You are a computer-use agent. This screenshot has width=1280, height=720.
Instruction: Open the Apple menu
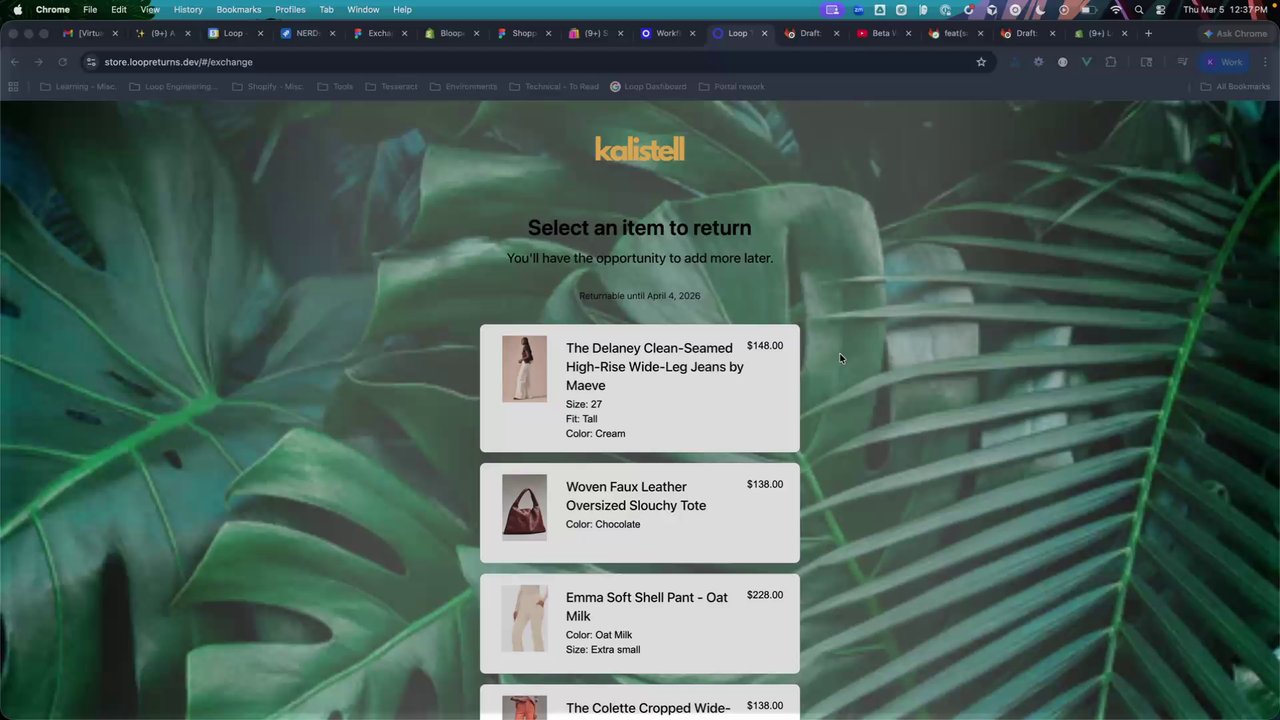[17, 9]
